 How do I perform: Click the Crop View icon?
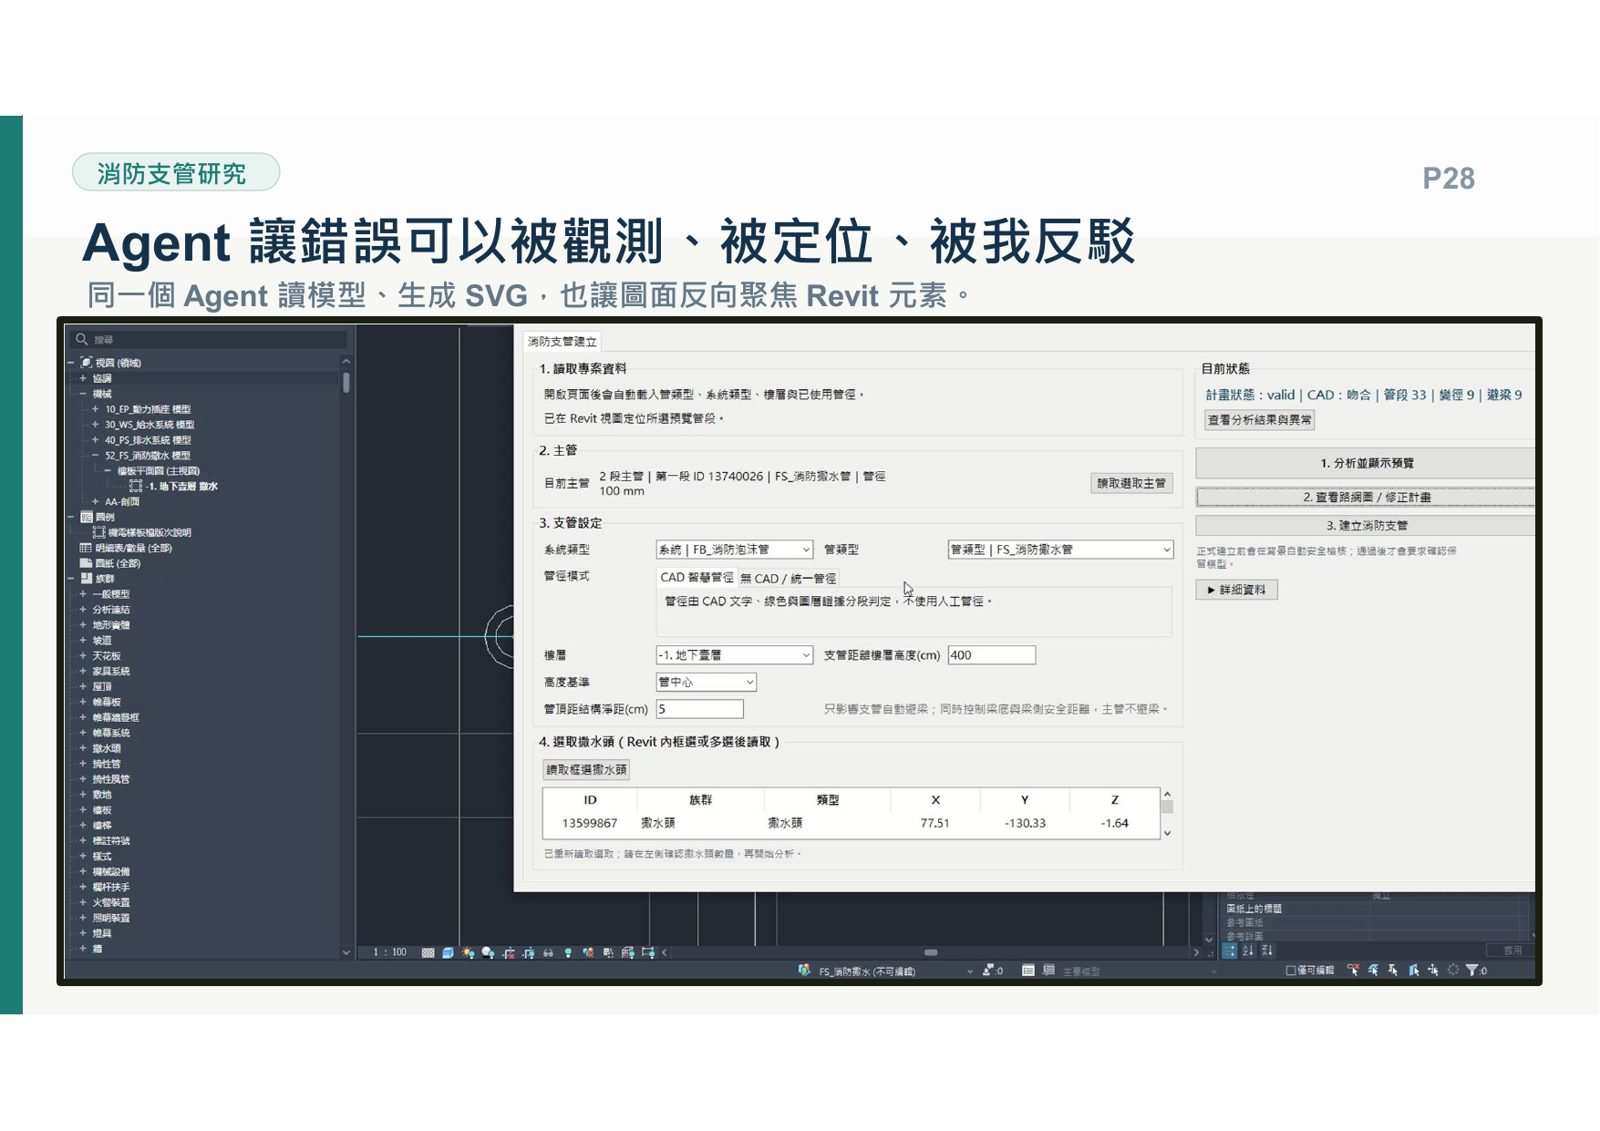[x=508, y=952]
